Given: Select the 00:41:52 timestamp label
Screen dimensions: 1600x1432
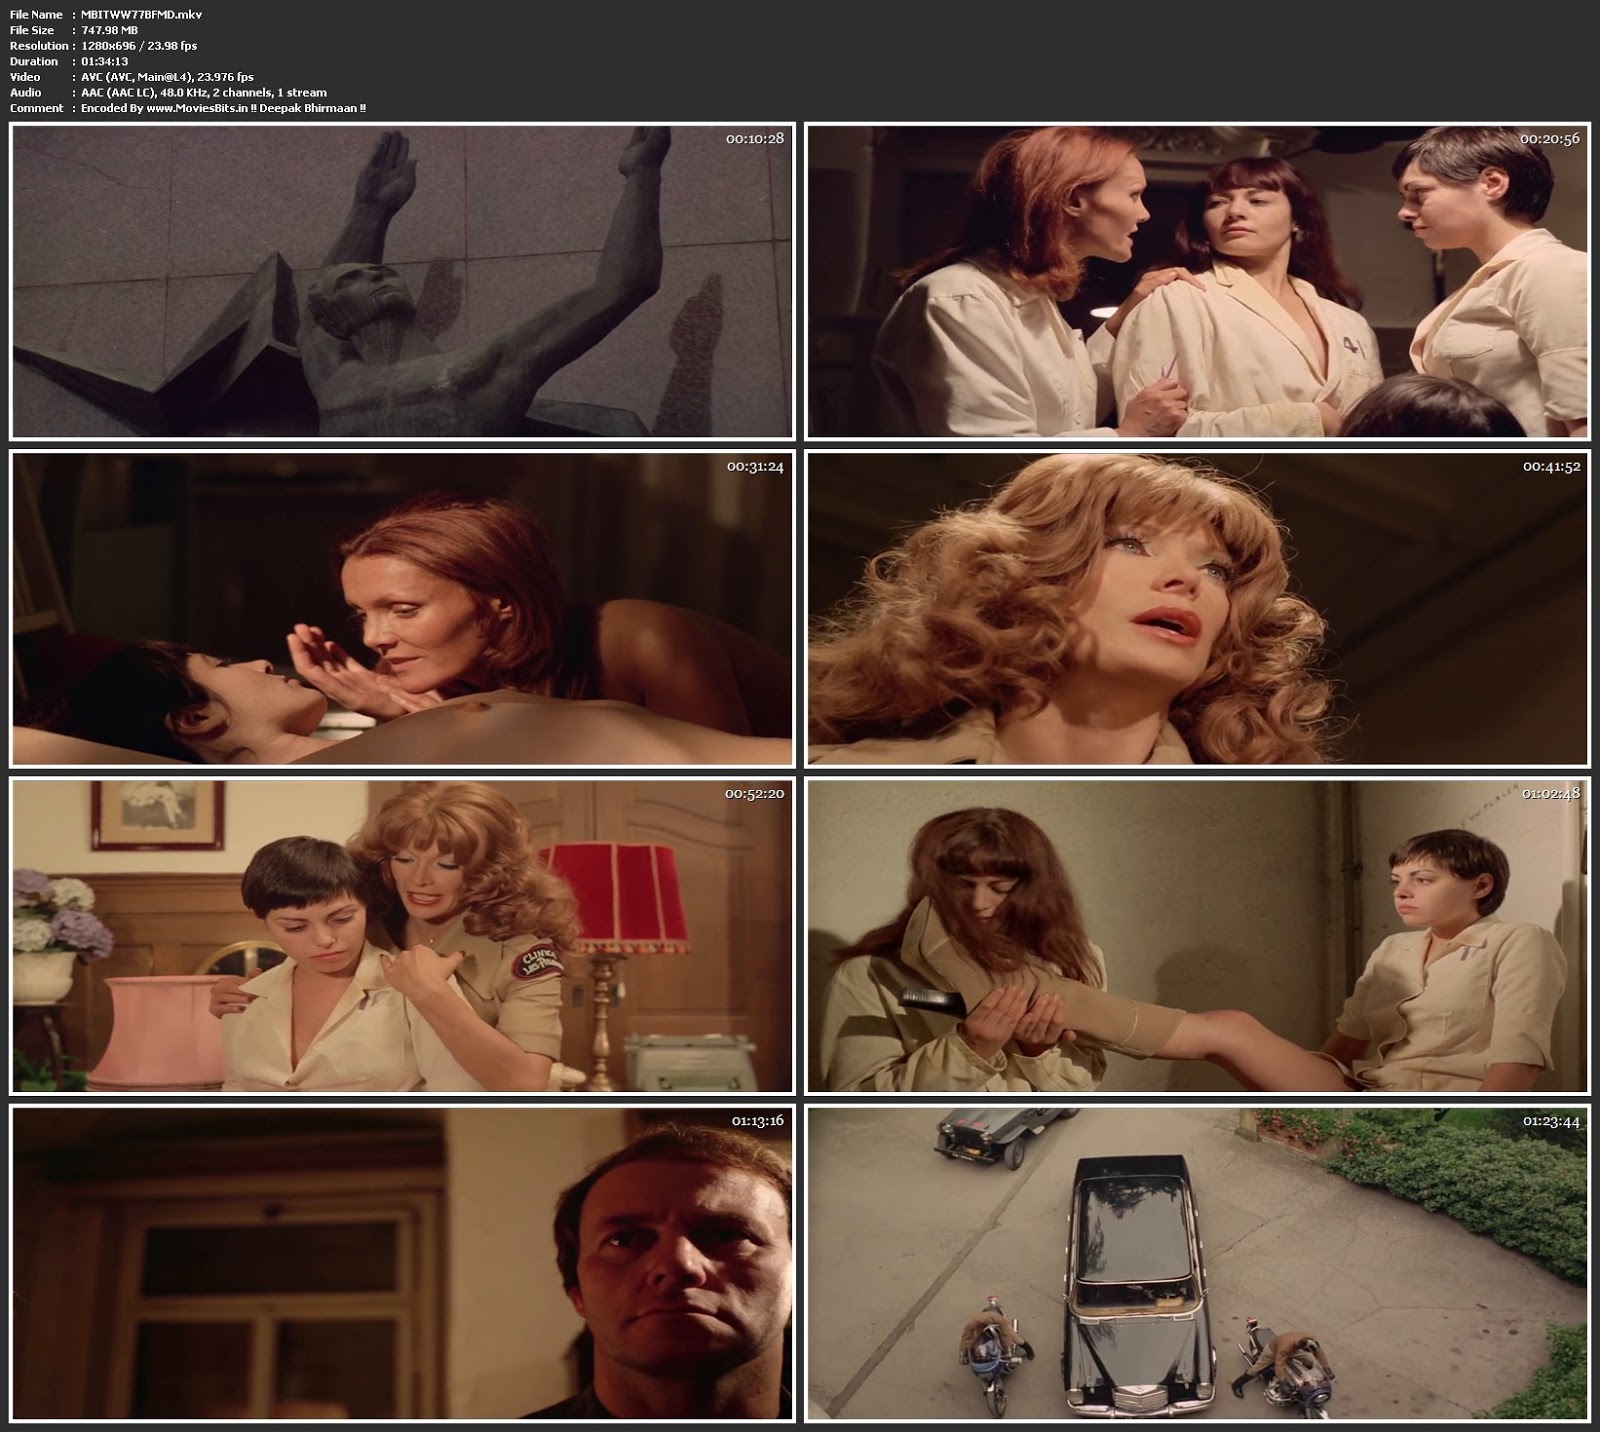Looking at the screenshot, I should click(1551, 467).
